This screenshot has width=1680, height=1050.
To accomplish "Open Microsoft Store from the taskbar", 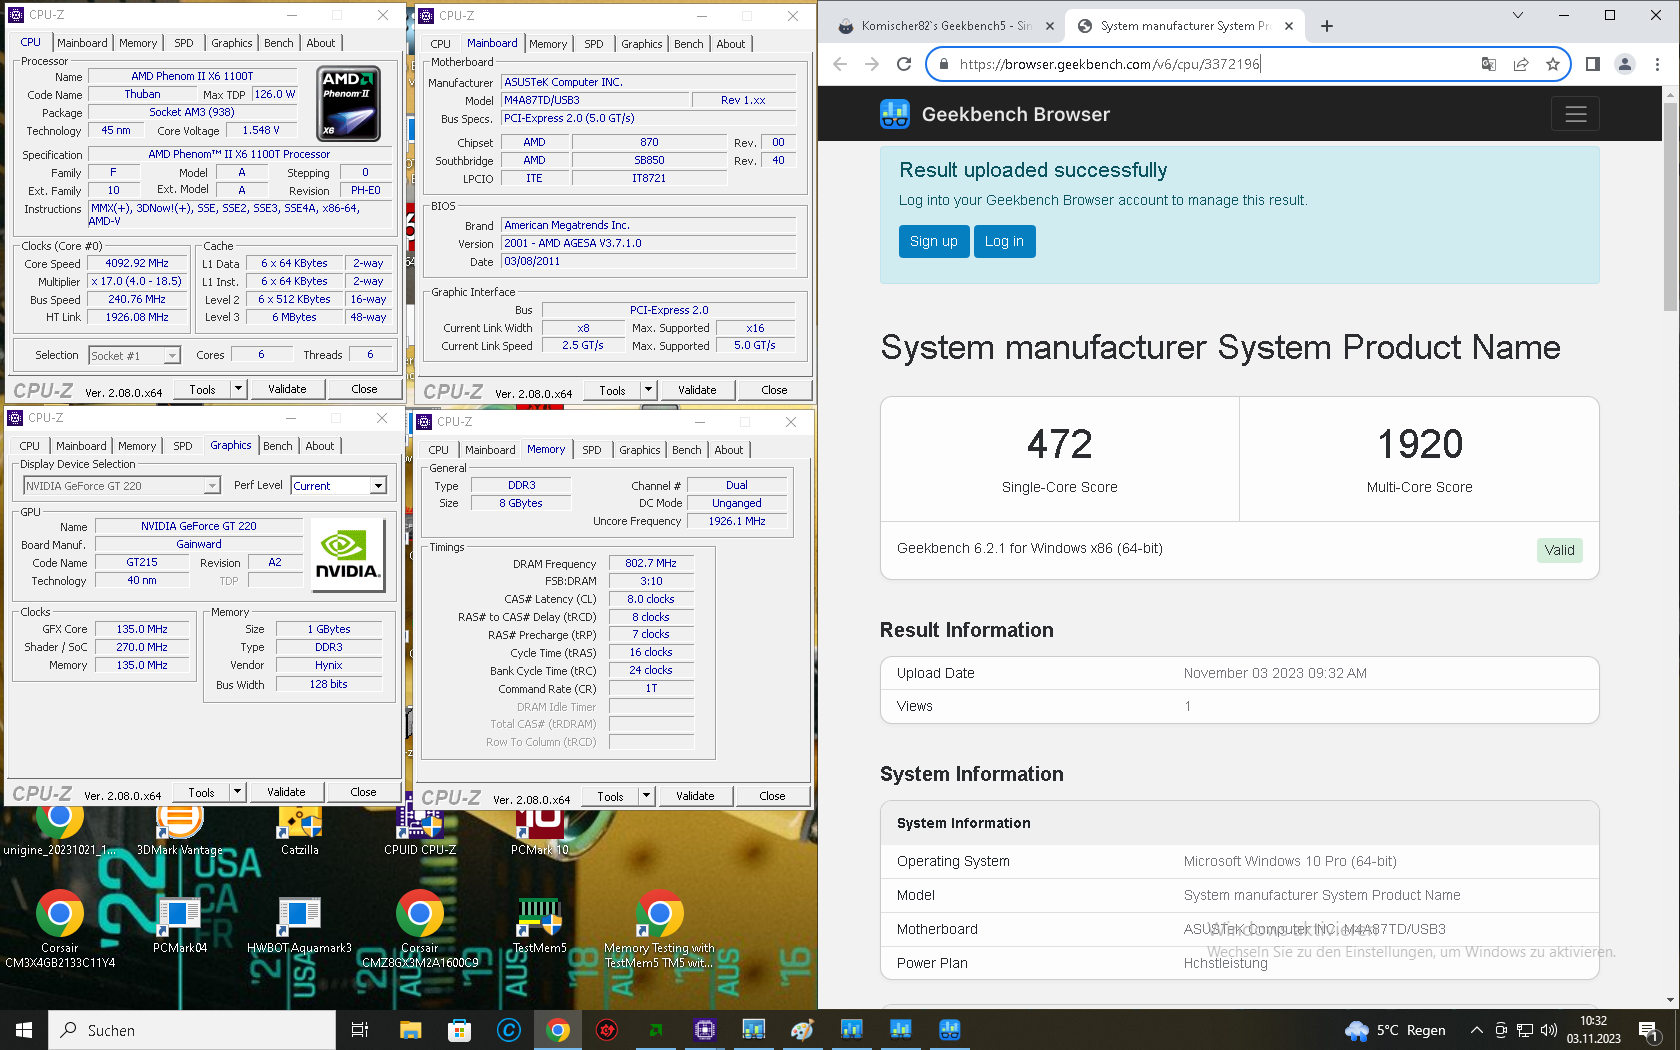I will 459,1030.
